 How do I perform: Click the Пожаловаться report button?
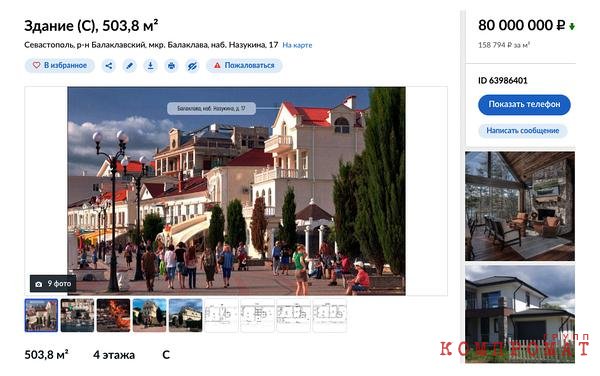coord(244,65)
